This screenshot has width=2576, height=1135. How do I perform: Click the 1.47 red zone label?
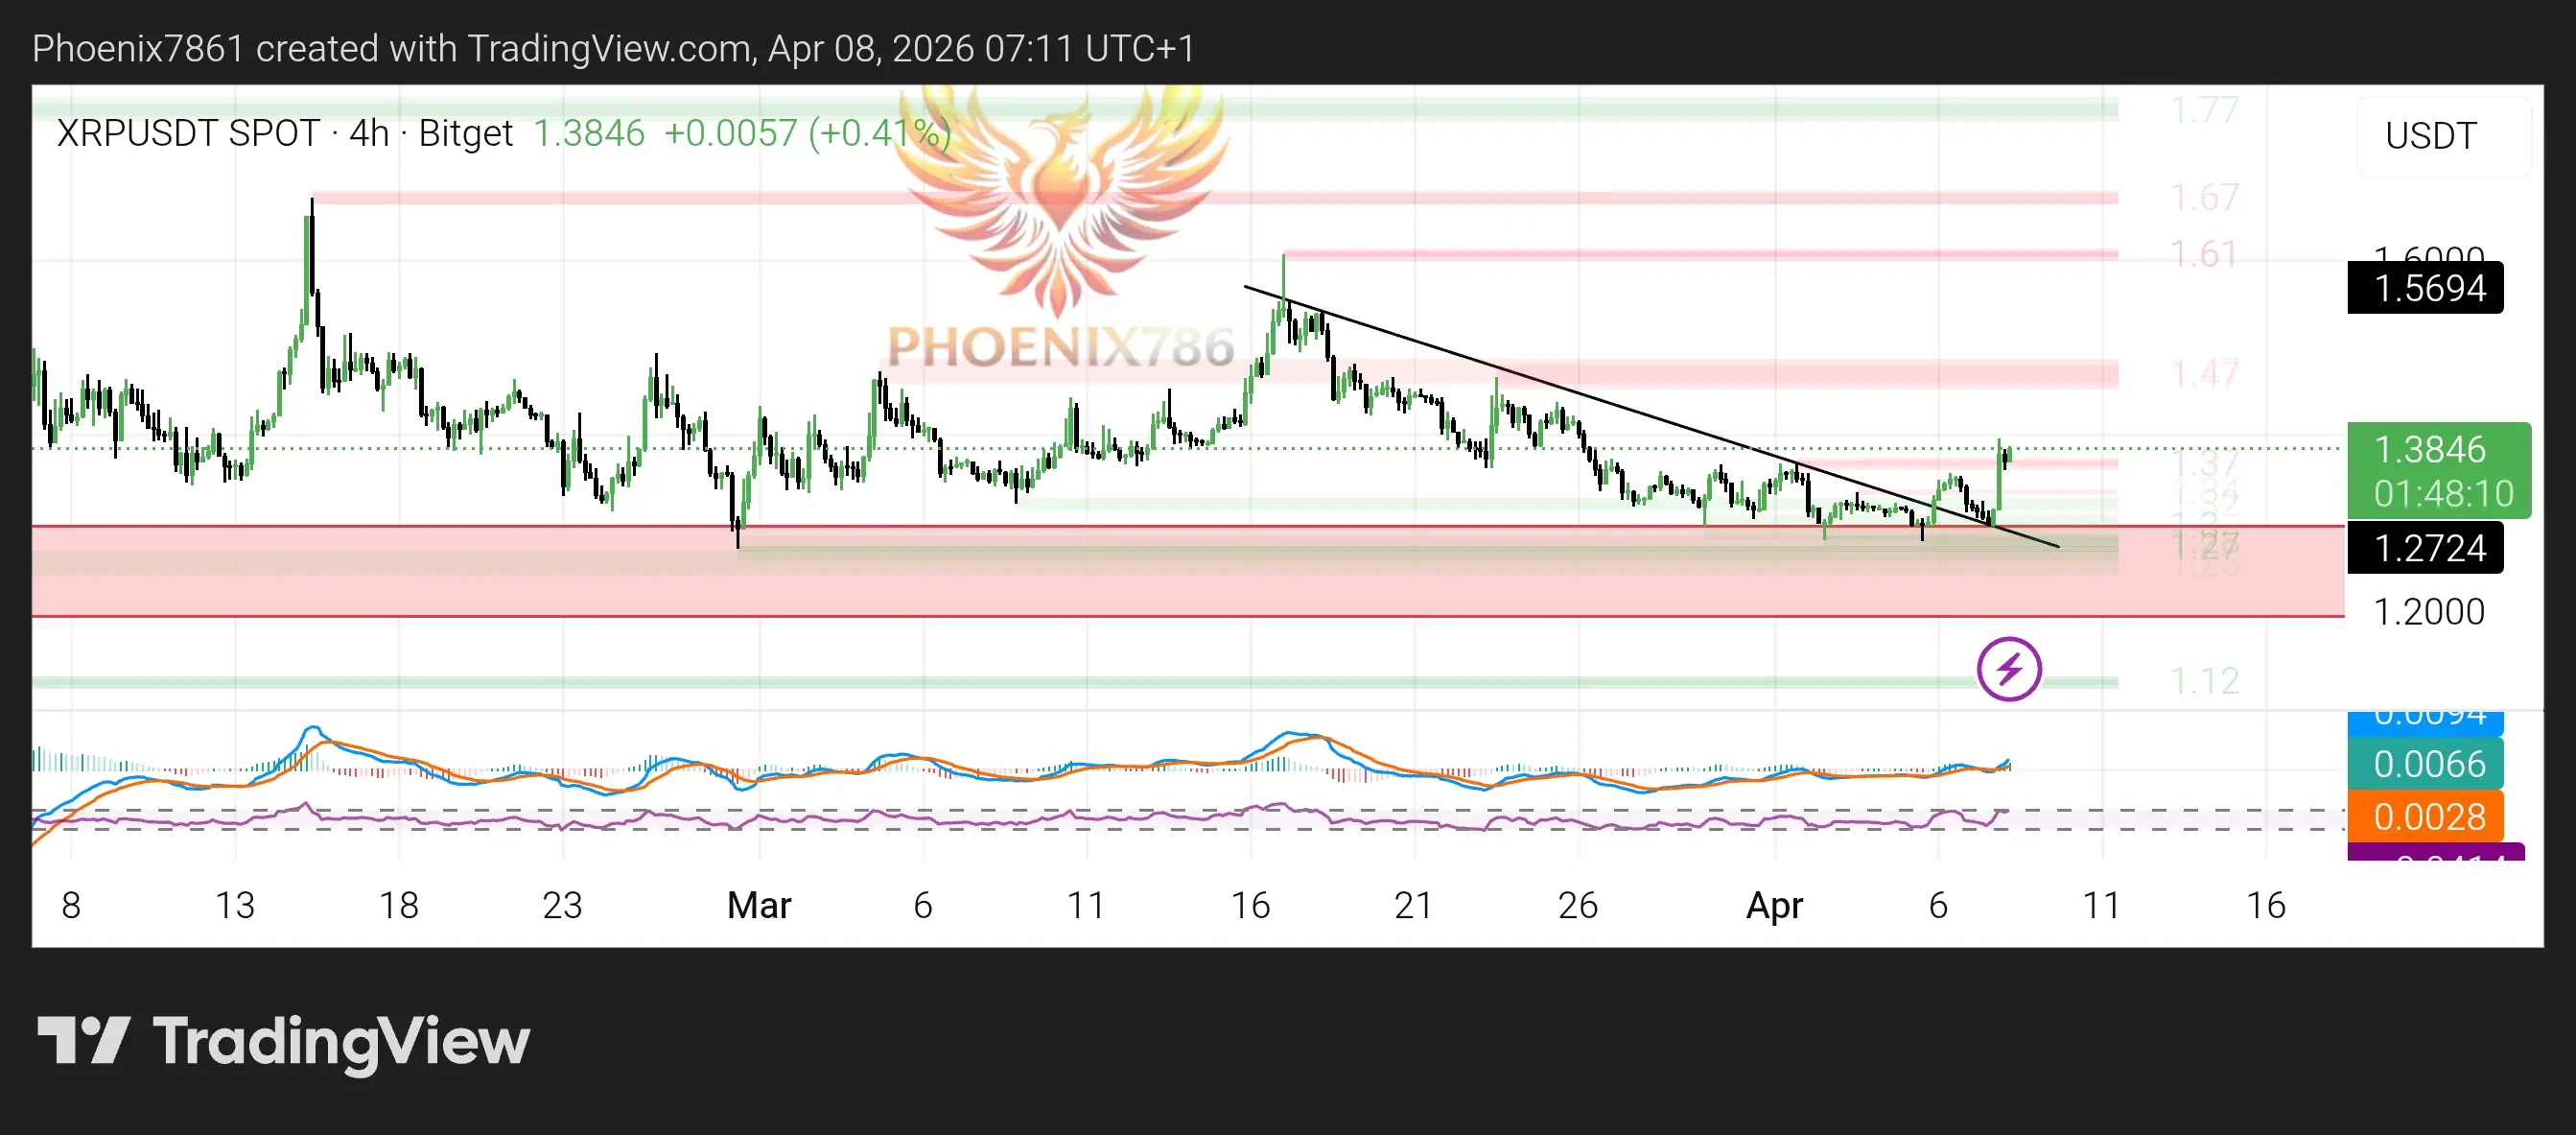[x=2204, y=374]
